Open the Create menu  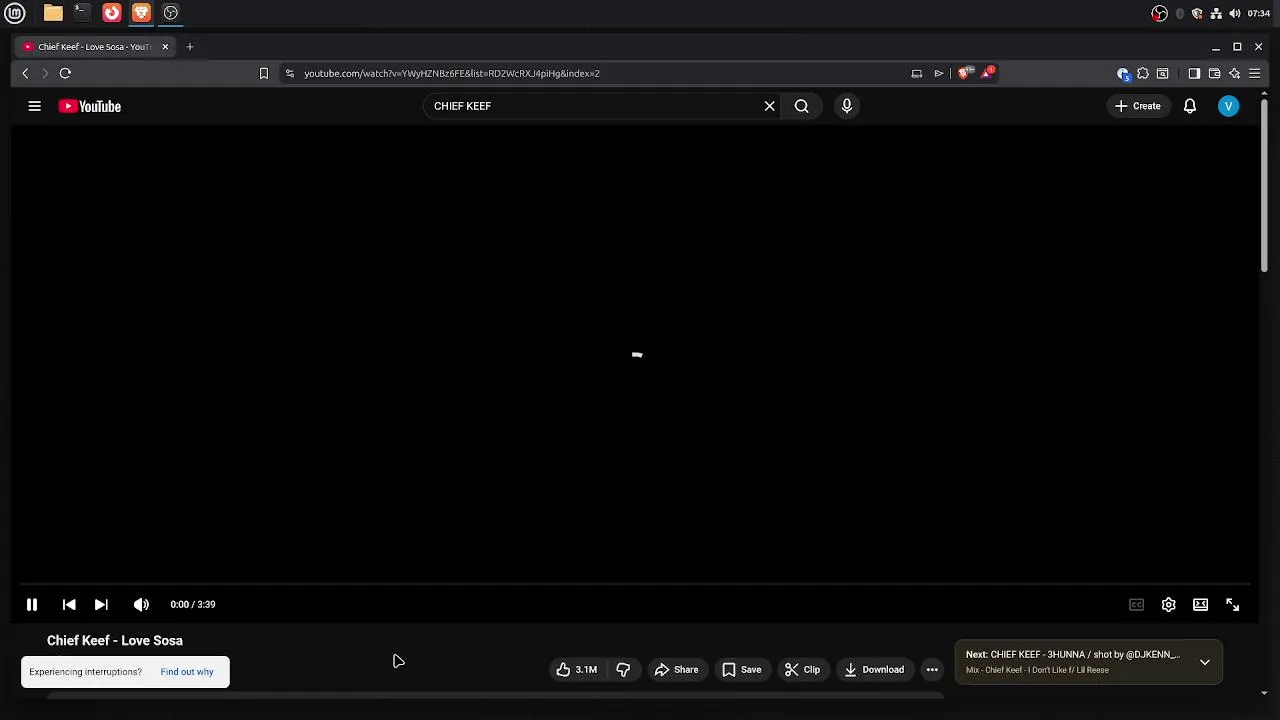point(1138,106)
